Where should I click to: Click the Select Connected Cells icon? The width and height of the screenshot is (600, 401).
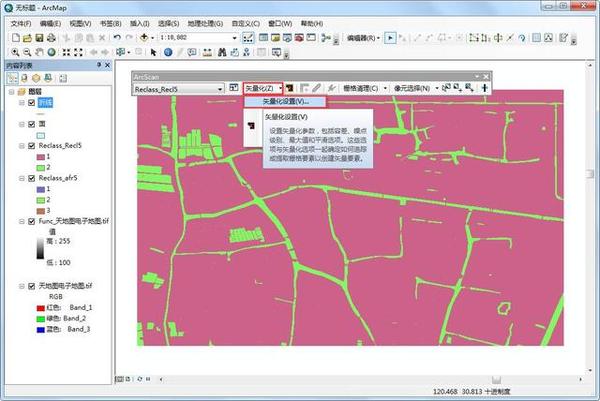click(x=446, y=88)
